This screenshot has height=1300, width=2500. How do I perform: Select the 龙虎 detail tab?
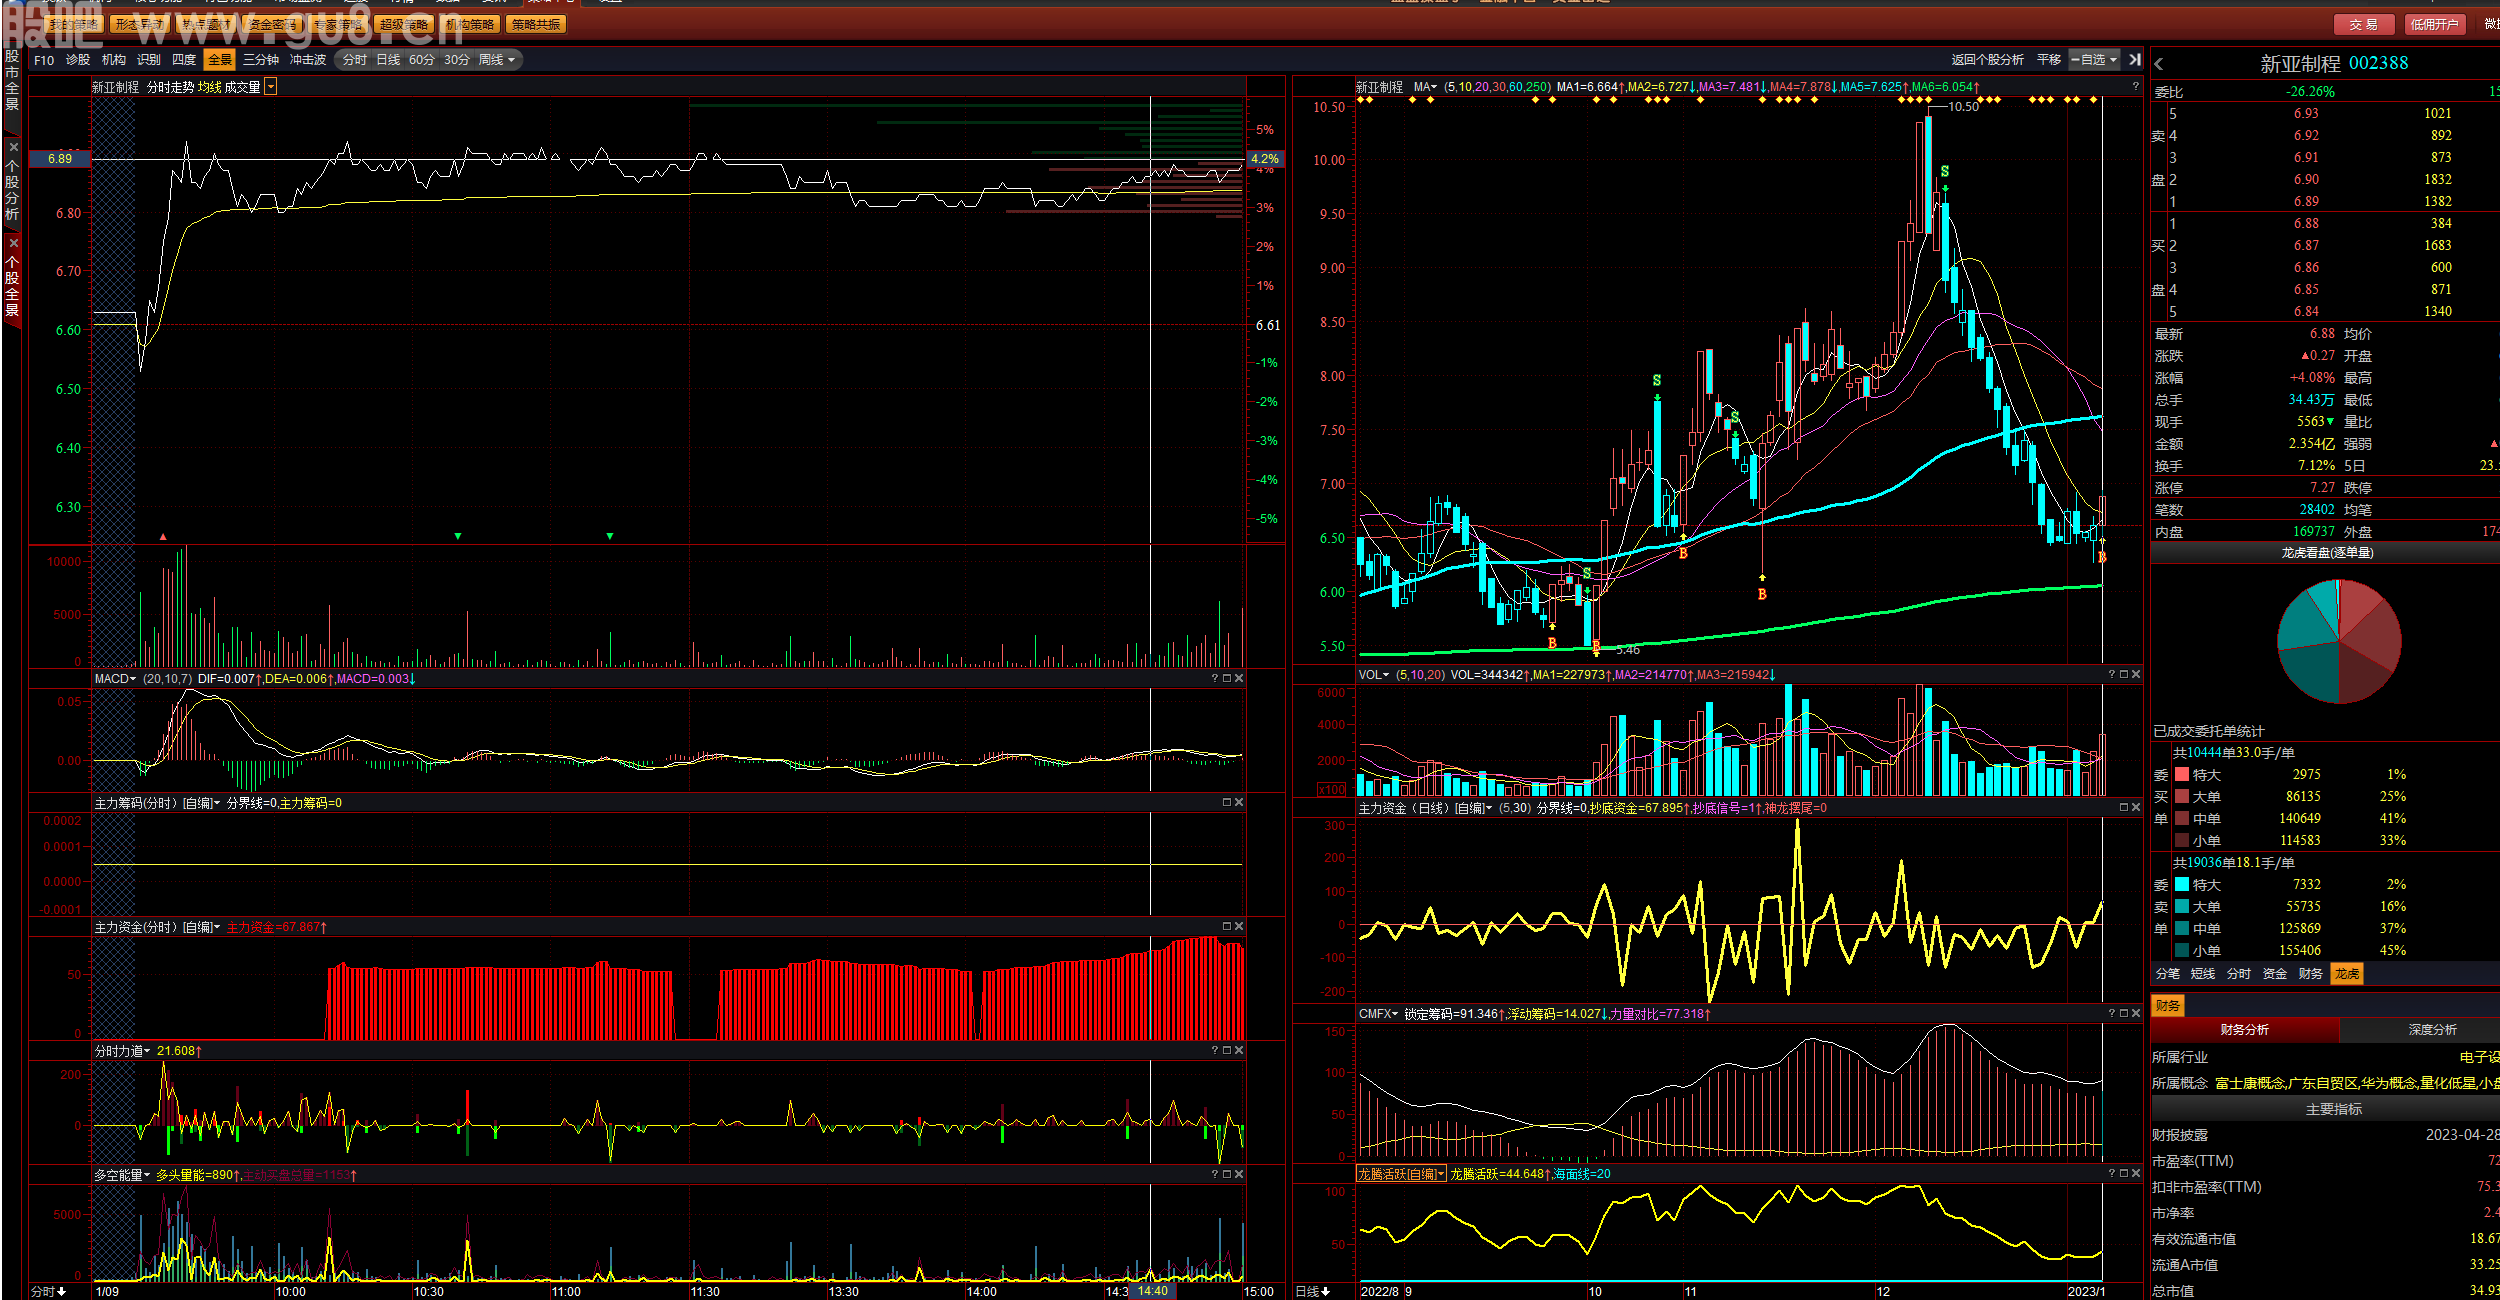(2347, 974)
